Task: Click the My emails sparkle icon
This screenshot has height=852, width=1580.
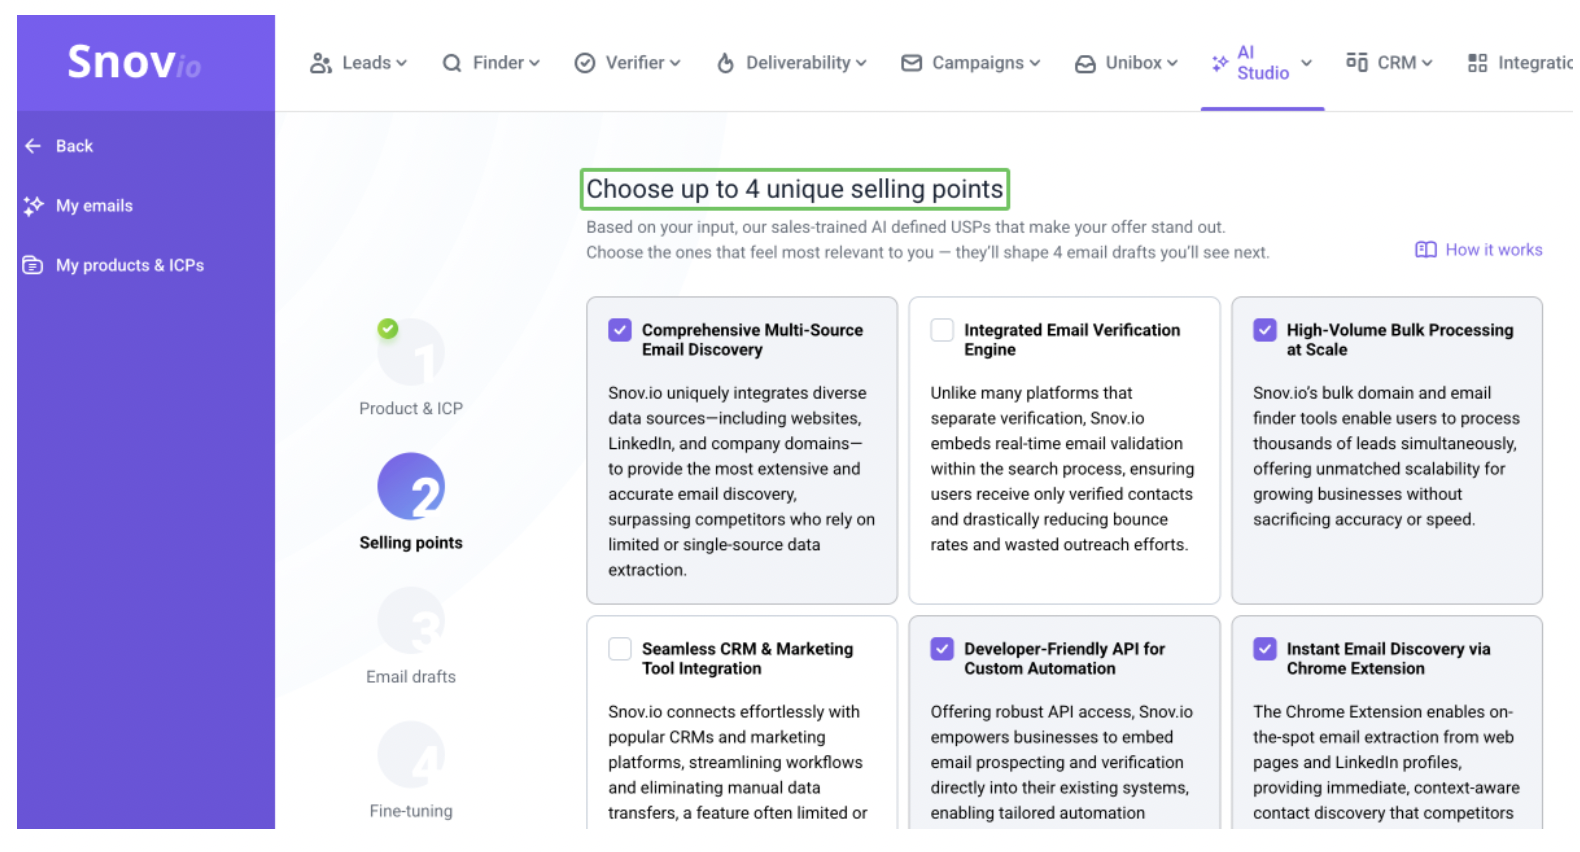Action: [33, 206]
